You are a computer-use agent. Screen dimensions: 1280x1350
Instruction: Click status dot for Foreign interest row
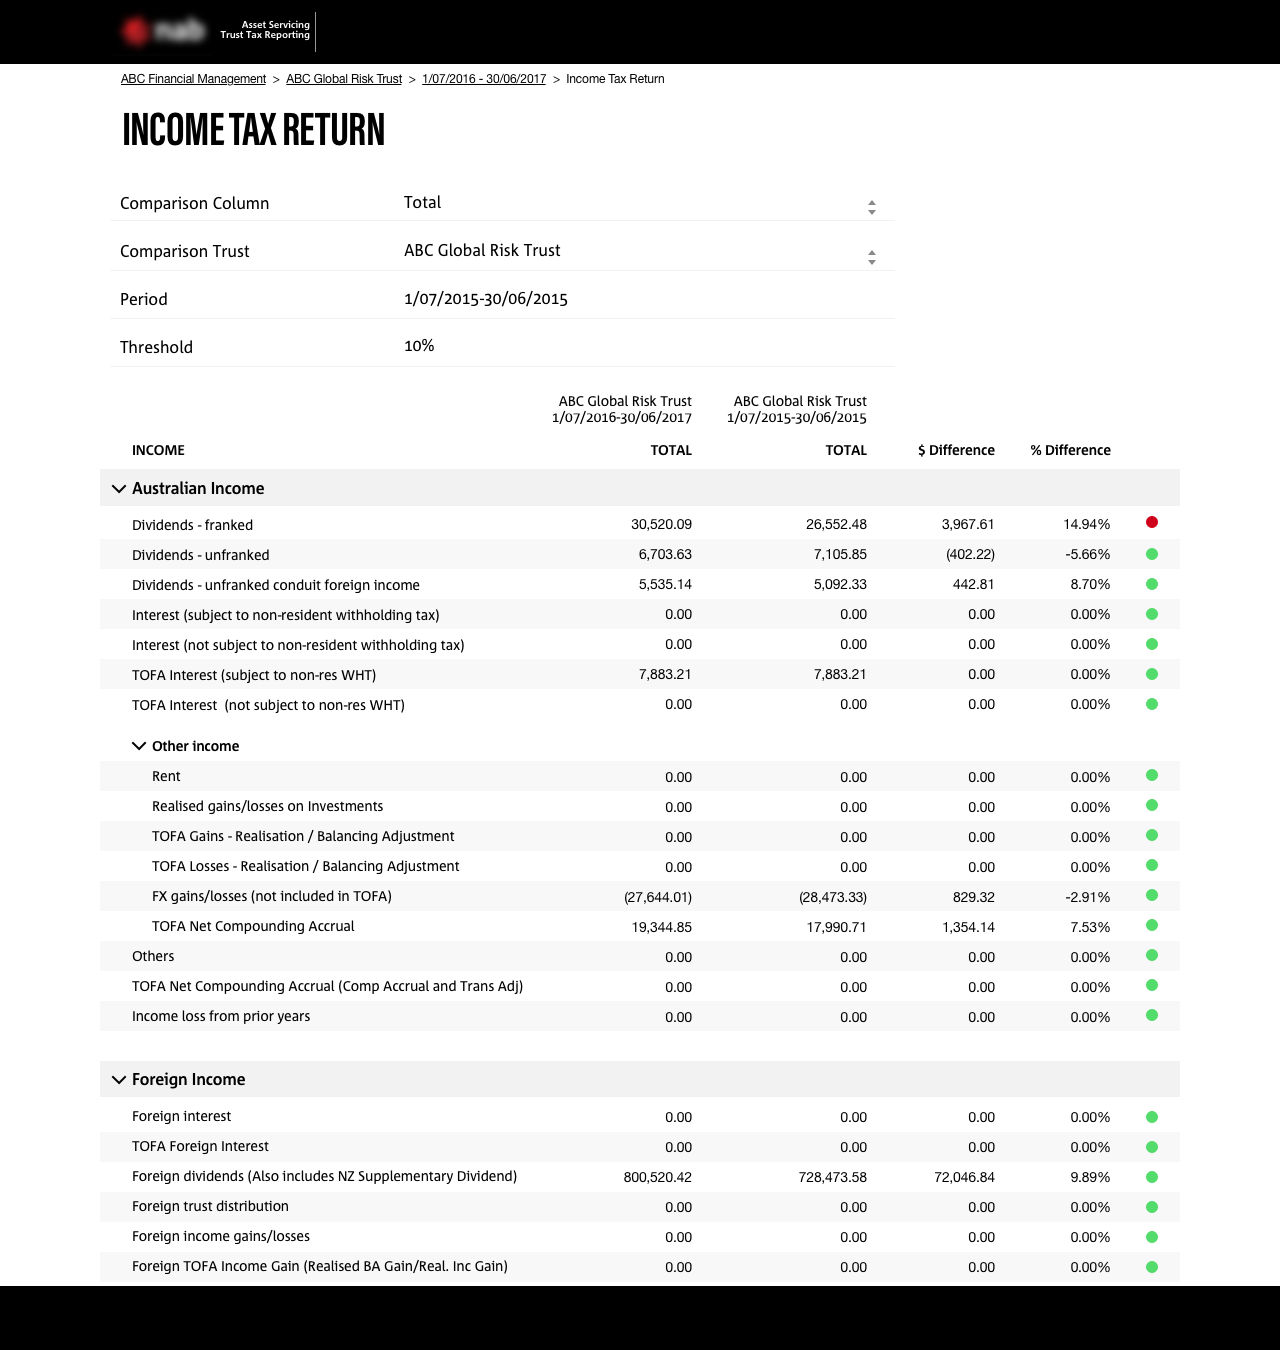[x=1152, y=1117]
